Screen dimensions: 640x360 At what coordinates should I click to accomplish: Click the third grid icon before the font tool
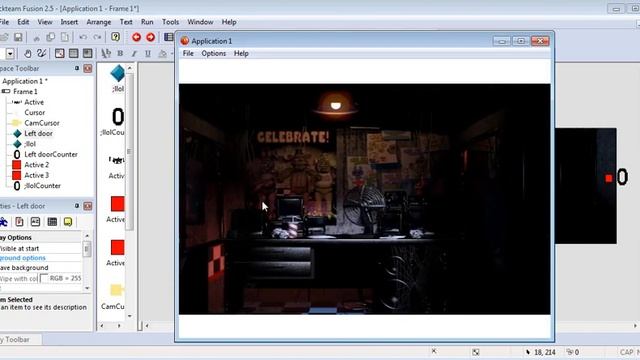tap(87, 53)
